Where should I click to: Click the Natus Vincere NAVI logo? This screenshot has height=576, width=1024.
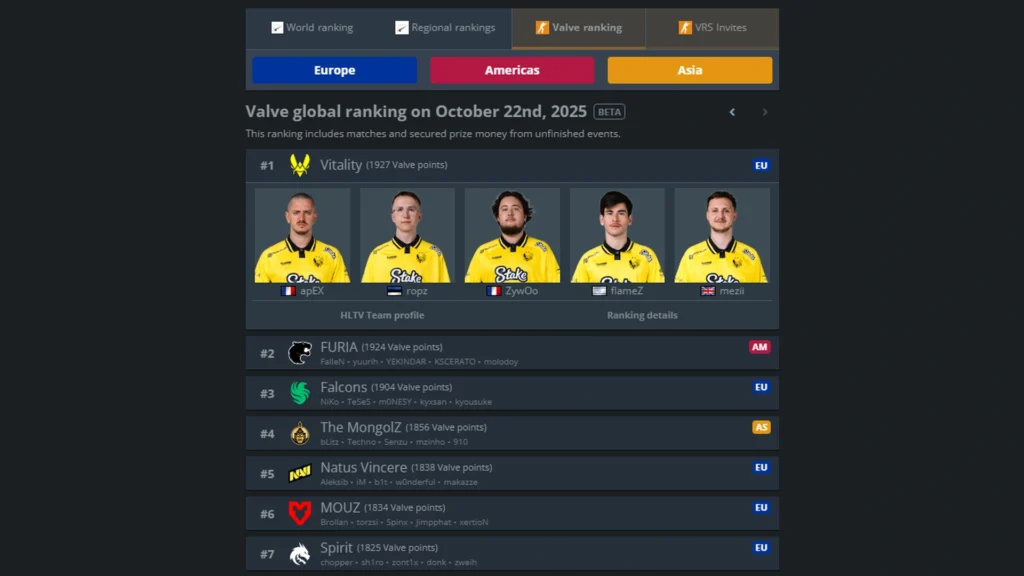click(300, 473)
